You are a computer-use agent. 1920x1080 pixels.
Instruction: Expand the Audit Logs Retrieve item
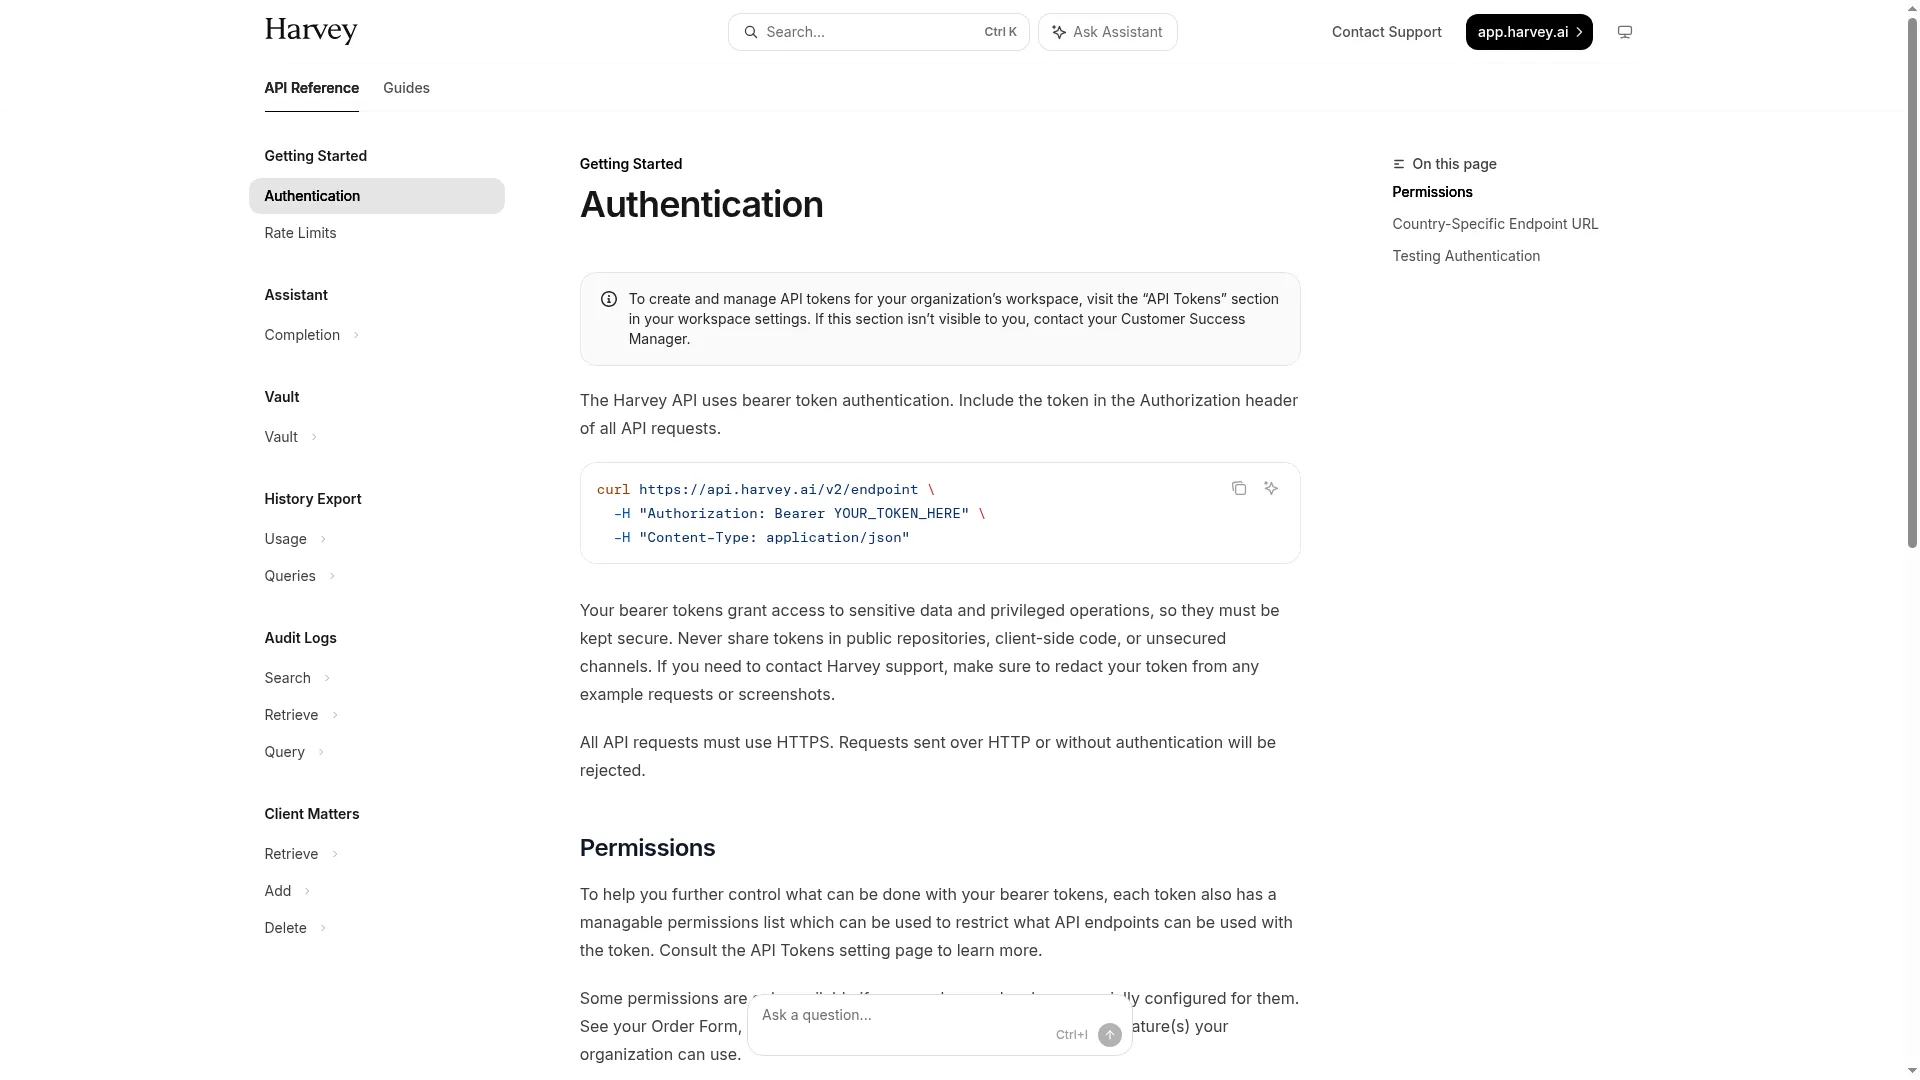335,715
